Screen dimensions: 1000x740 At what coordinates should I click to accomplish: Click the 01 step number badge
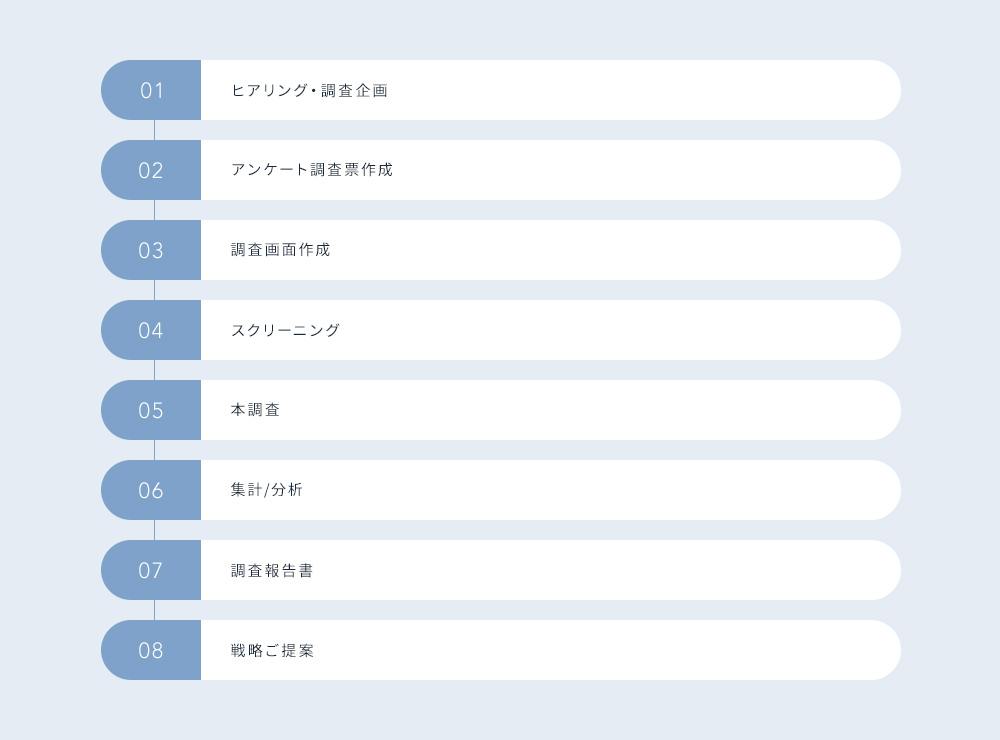[x=151, y=90]
